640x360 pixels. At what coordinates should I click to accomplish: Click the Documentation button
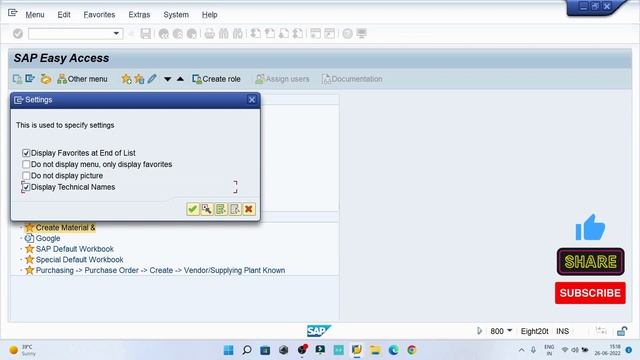(352, 79)
